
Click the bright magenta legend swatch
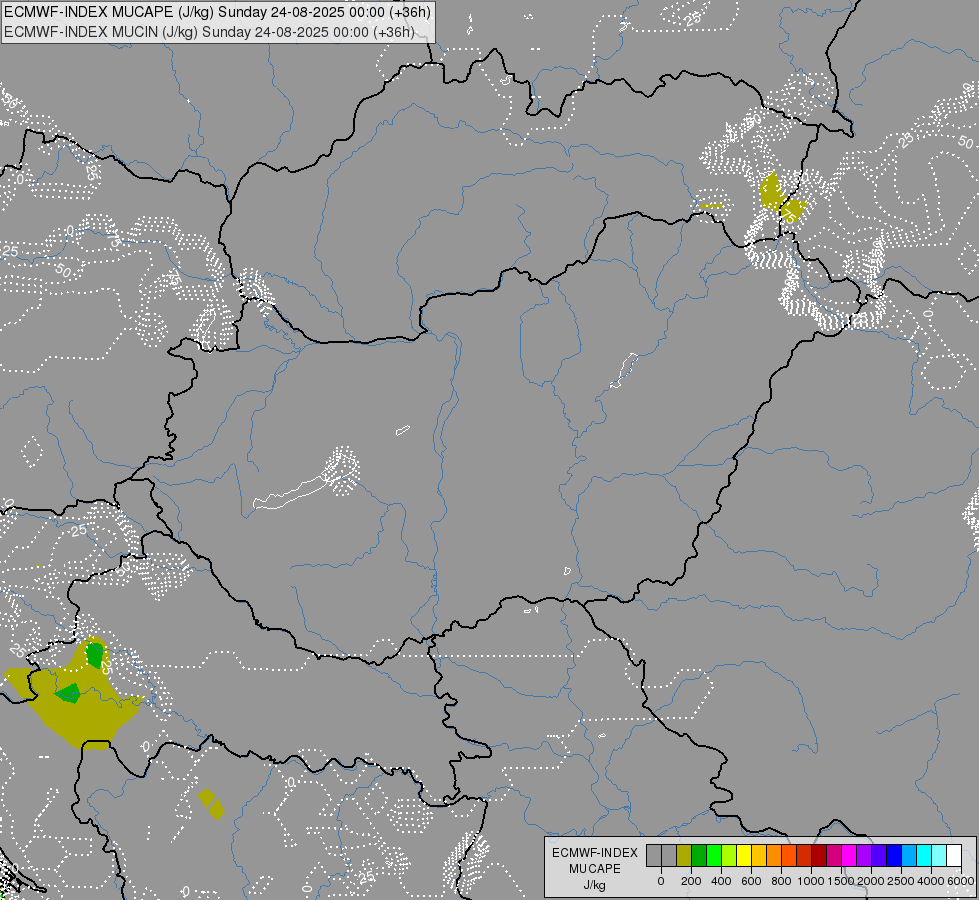849,855
